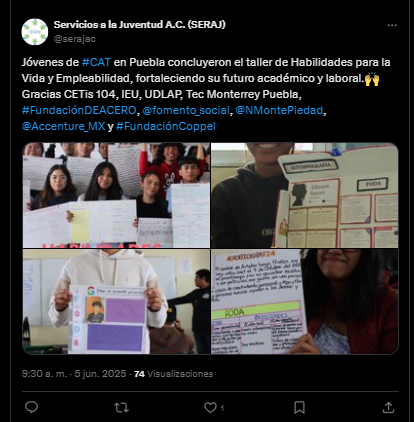Repost this tweet with the retweet icon

[121, 407]
